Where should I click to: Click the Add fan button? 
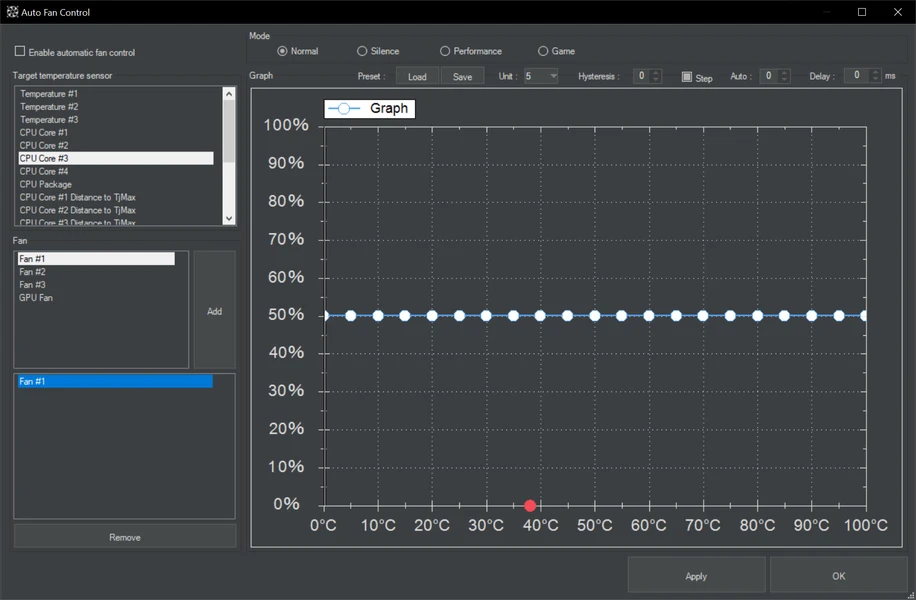(x=214, y=311)
